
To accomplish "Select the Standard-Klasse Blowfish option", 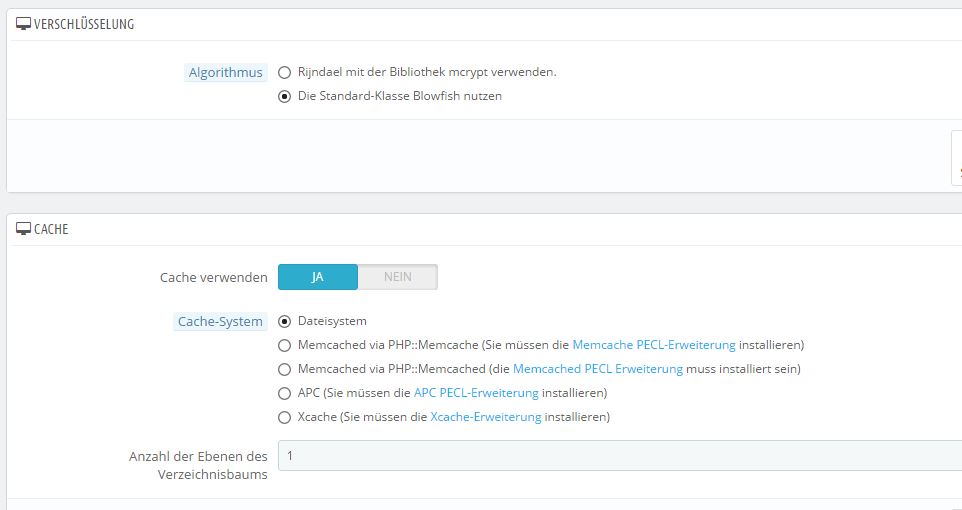I will [x=285, y=97].
